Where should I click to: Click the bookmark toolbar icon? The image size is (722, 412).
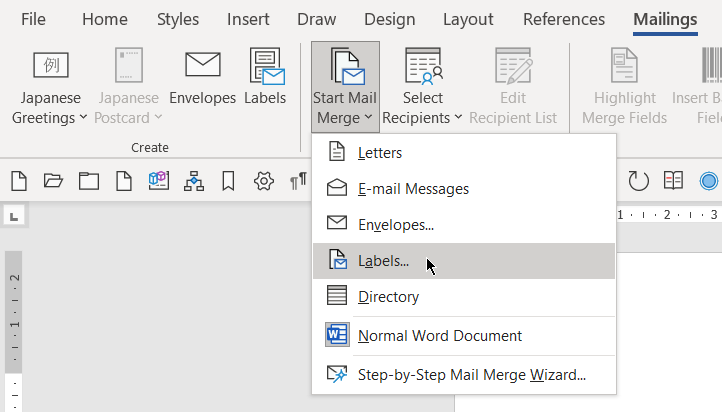[228, 181]
